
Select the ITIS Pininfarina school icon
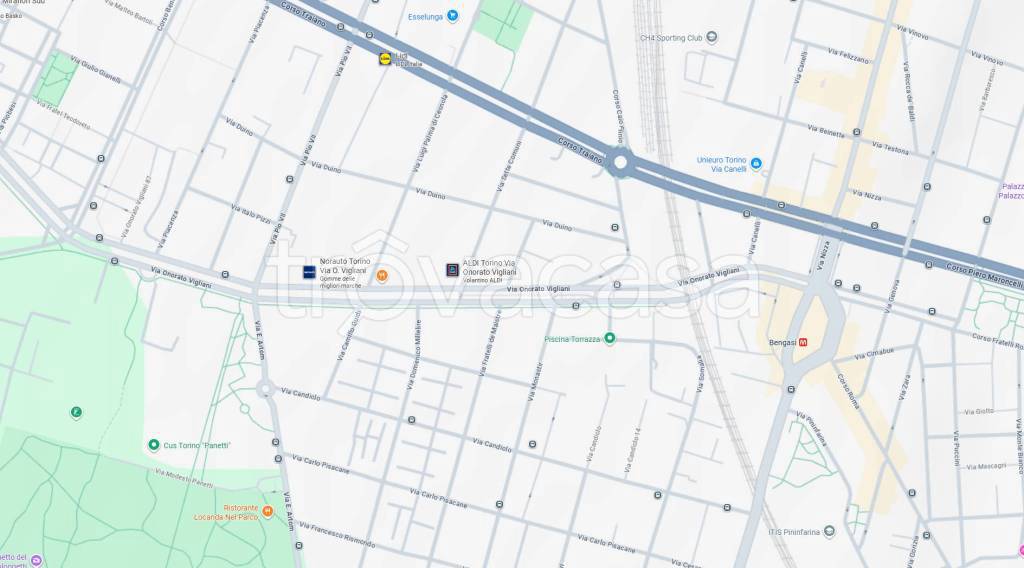click(829, 531)
